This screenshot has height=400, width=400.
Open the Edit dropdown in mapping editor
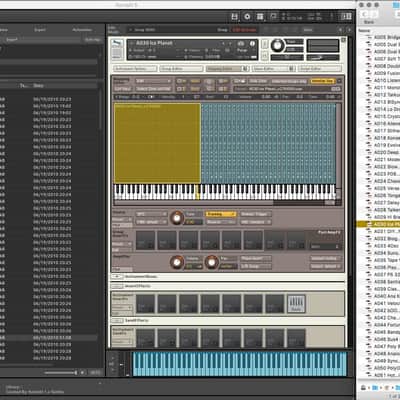[153, 81]
